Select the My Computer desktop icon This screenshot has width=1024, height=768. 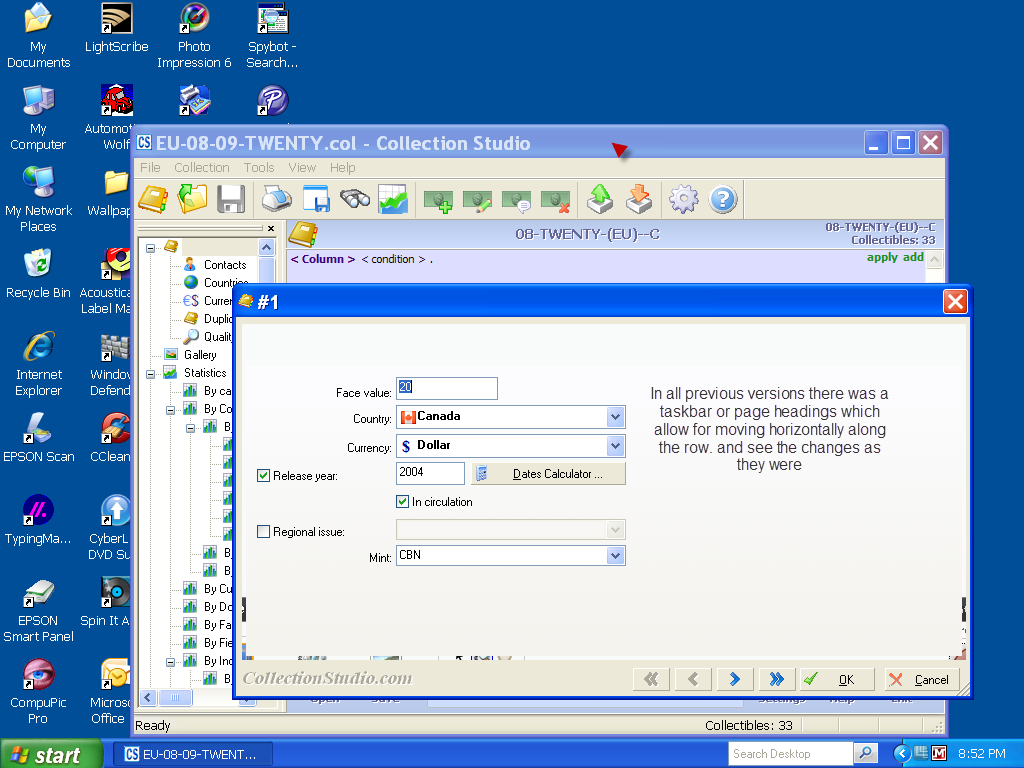(x=38, y=118)
